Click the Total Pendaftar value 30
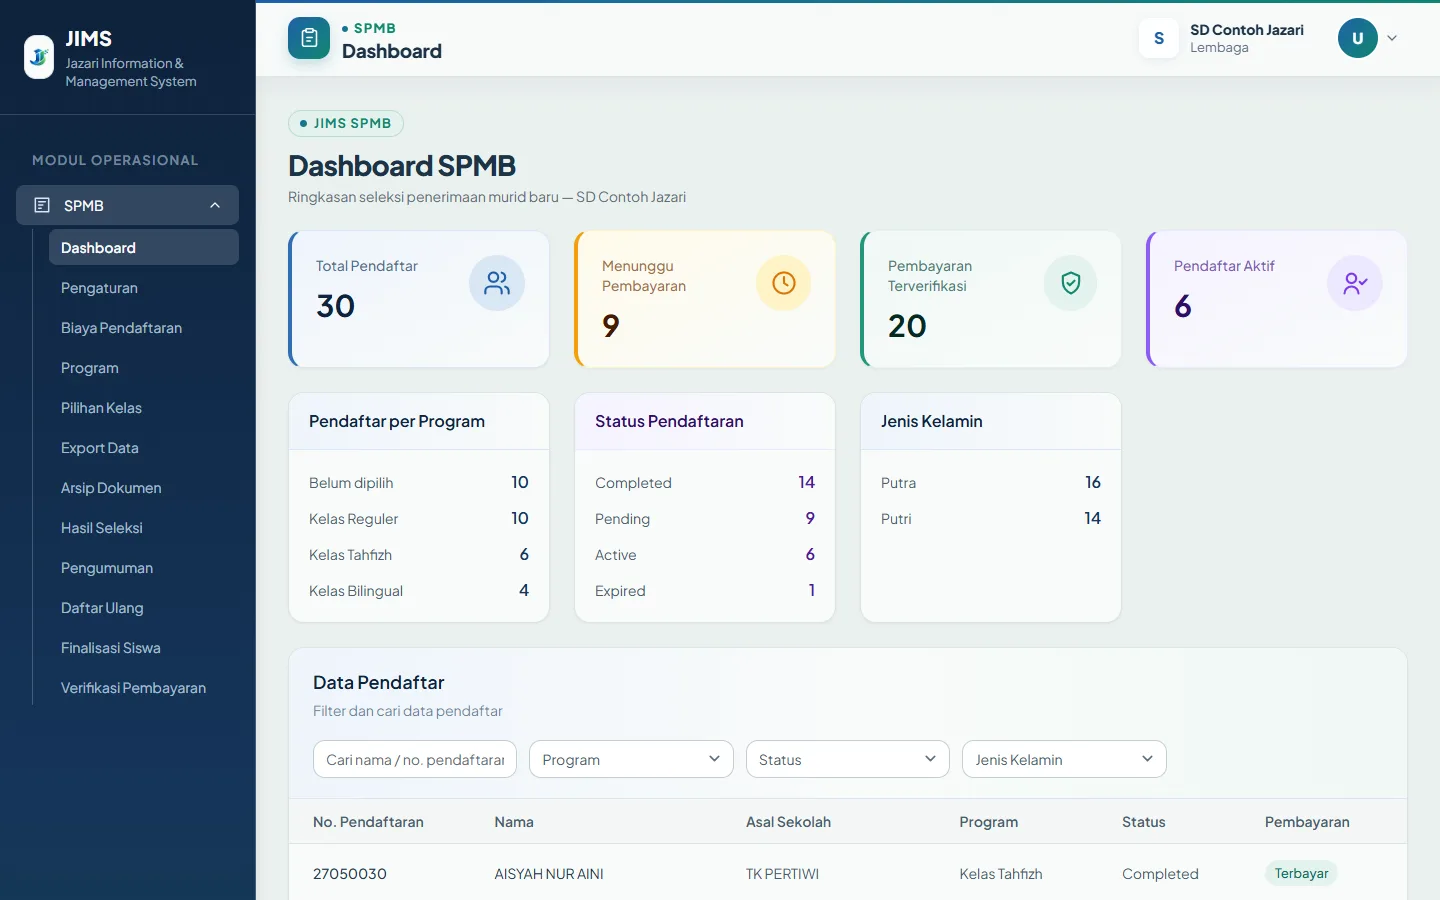 point(336,306)
